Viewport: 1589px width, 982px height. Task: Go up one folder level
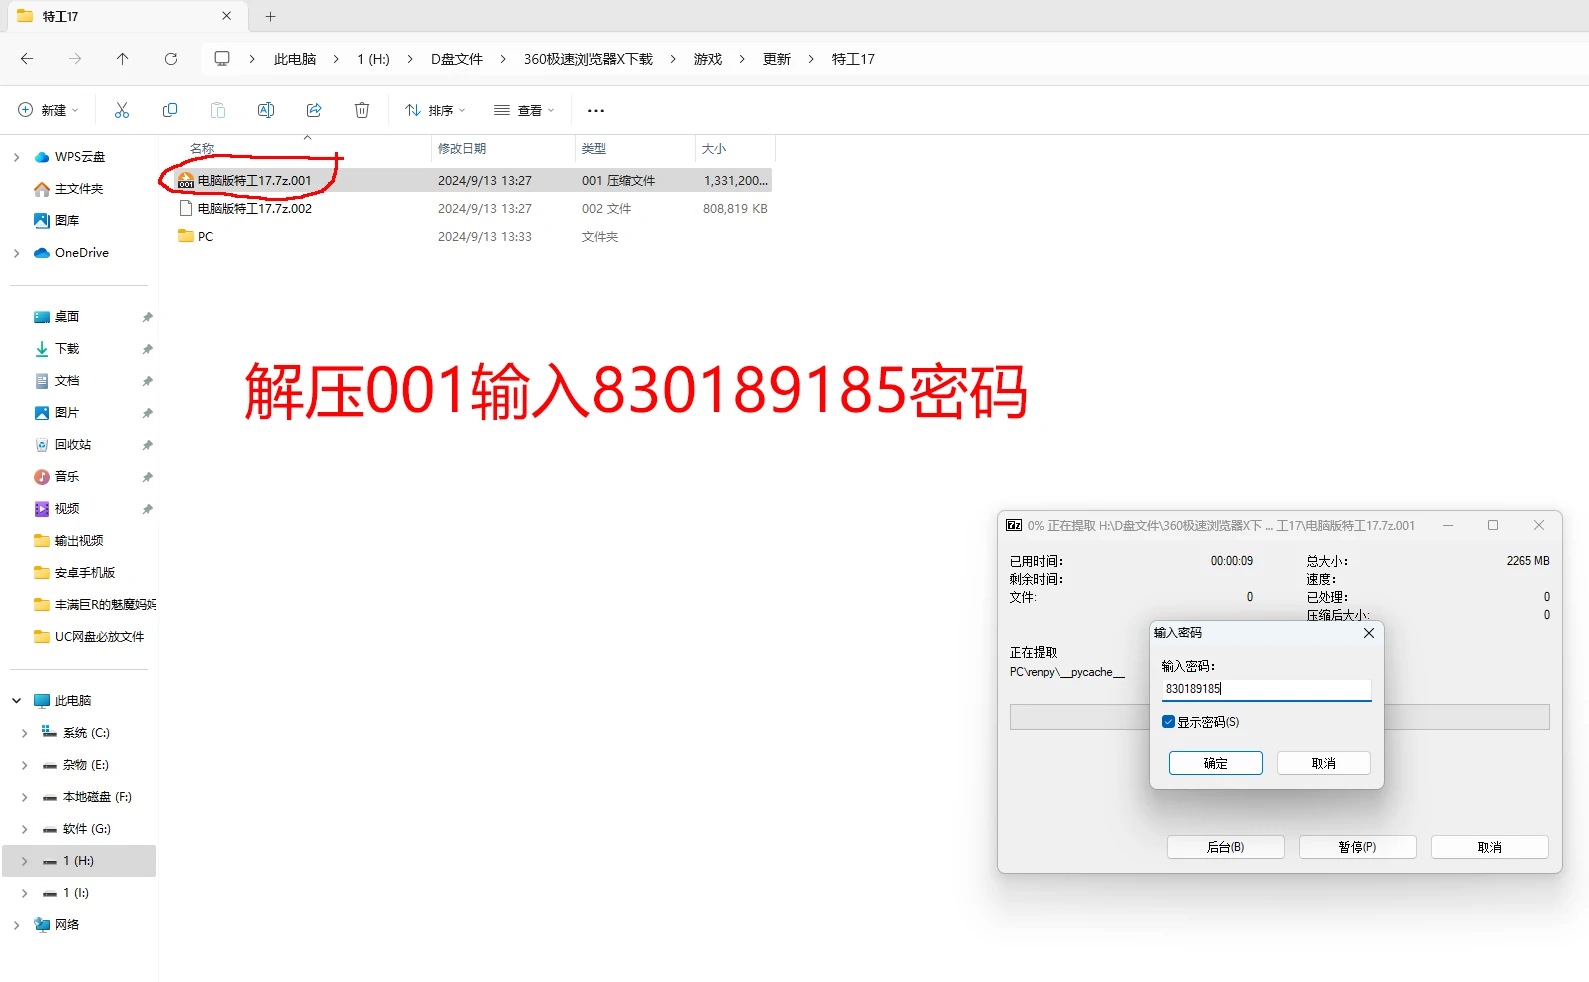tap(123, 59)
